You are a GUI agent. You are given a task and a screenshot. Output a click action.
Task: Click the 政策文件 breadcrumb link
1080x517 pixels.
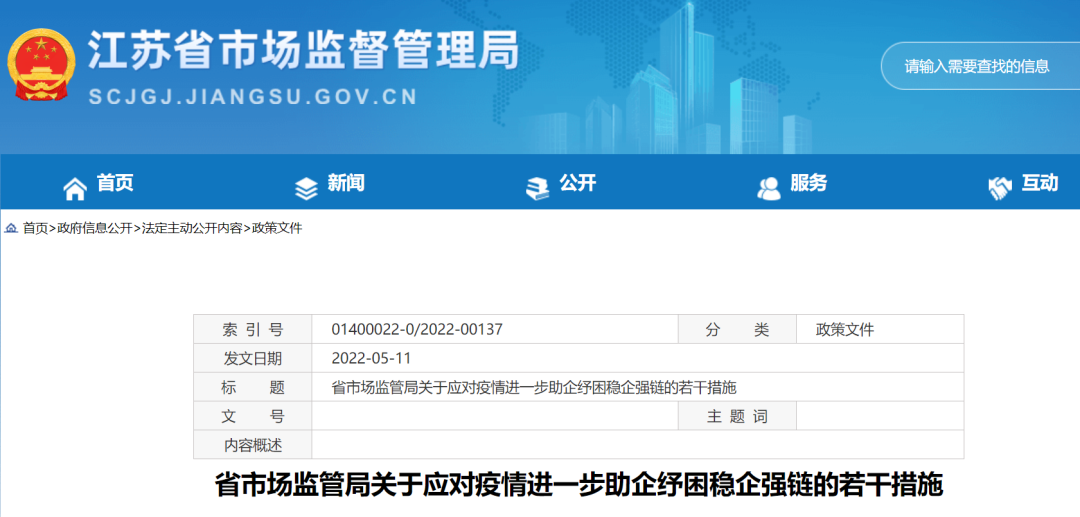pyautogui.click(x=276, y=228)
